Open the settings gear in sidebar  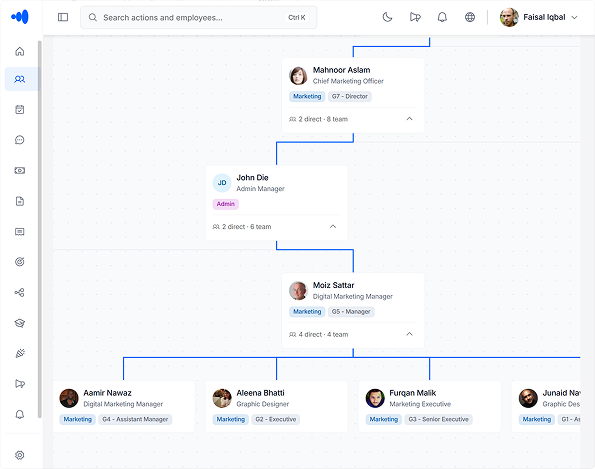click(20, 455)
